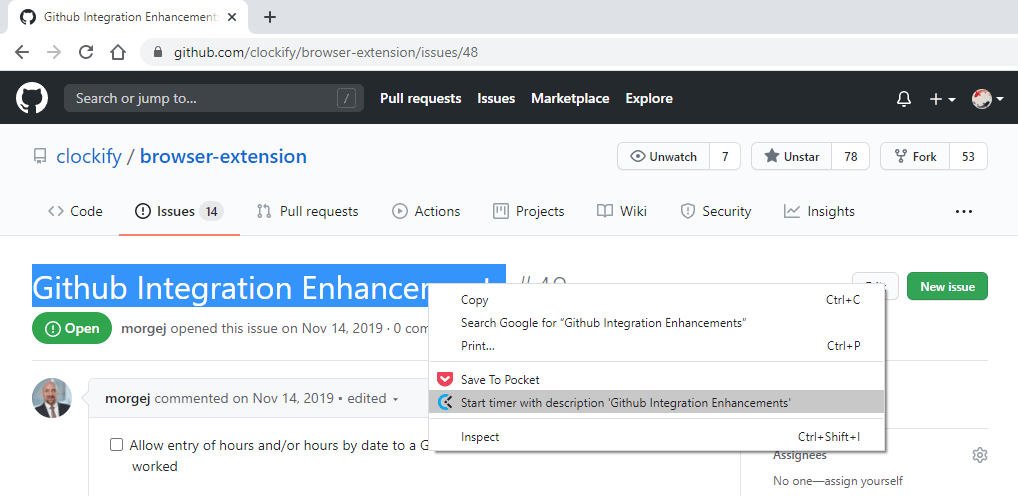Switch to the Actions tab

[426, 212]
